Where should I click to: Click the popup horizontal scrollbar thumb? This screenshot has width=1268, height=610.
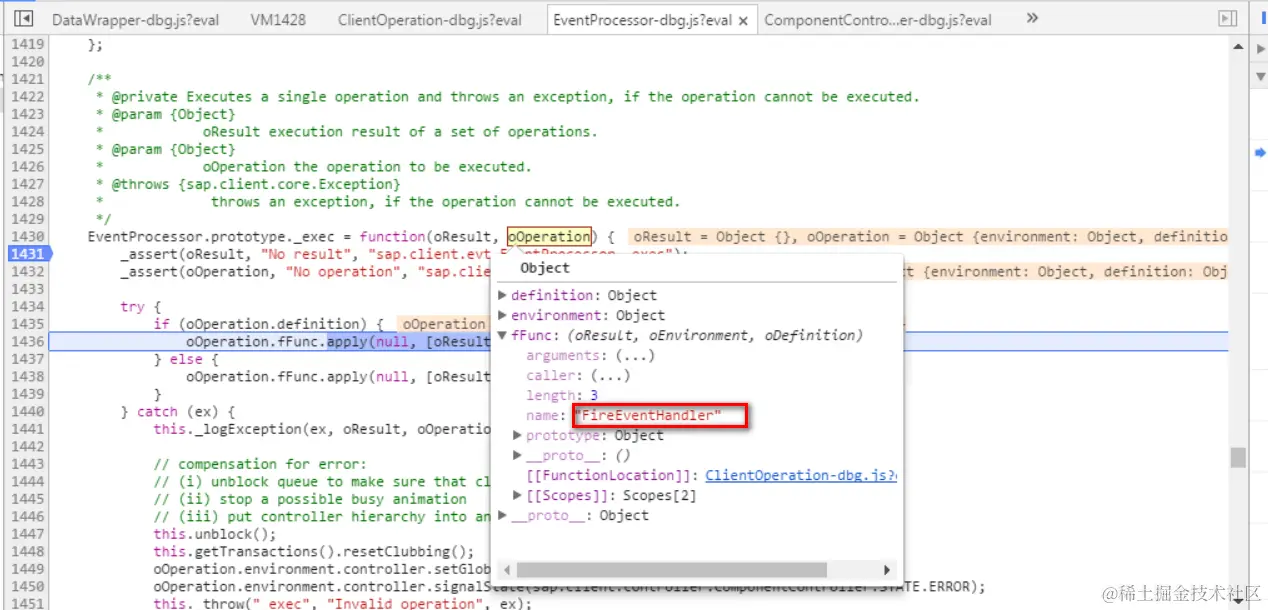pyautogui.click(x=670, y=570)
